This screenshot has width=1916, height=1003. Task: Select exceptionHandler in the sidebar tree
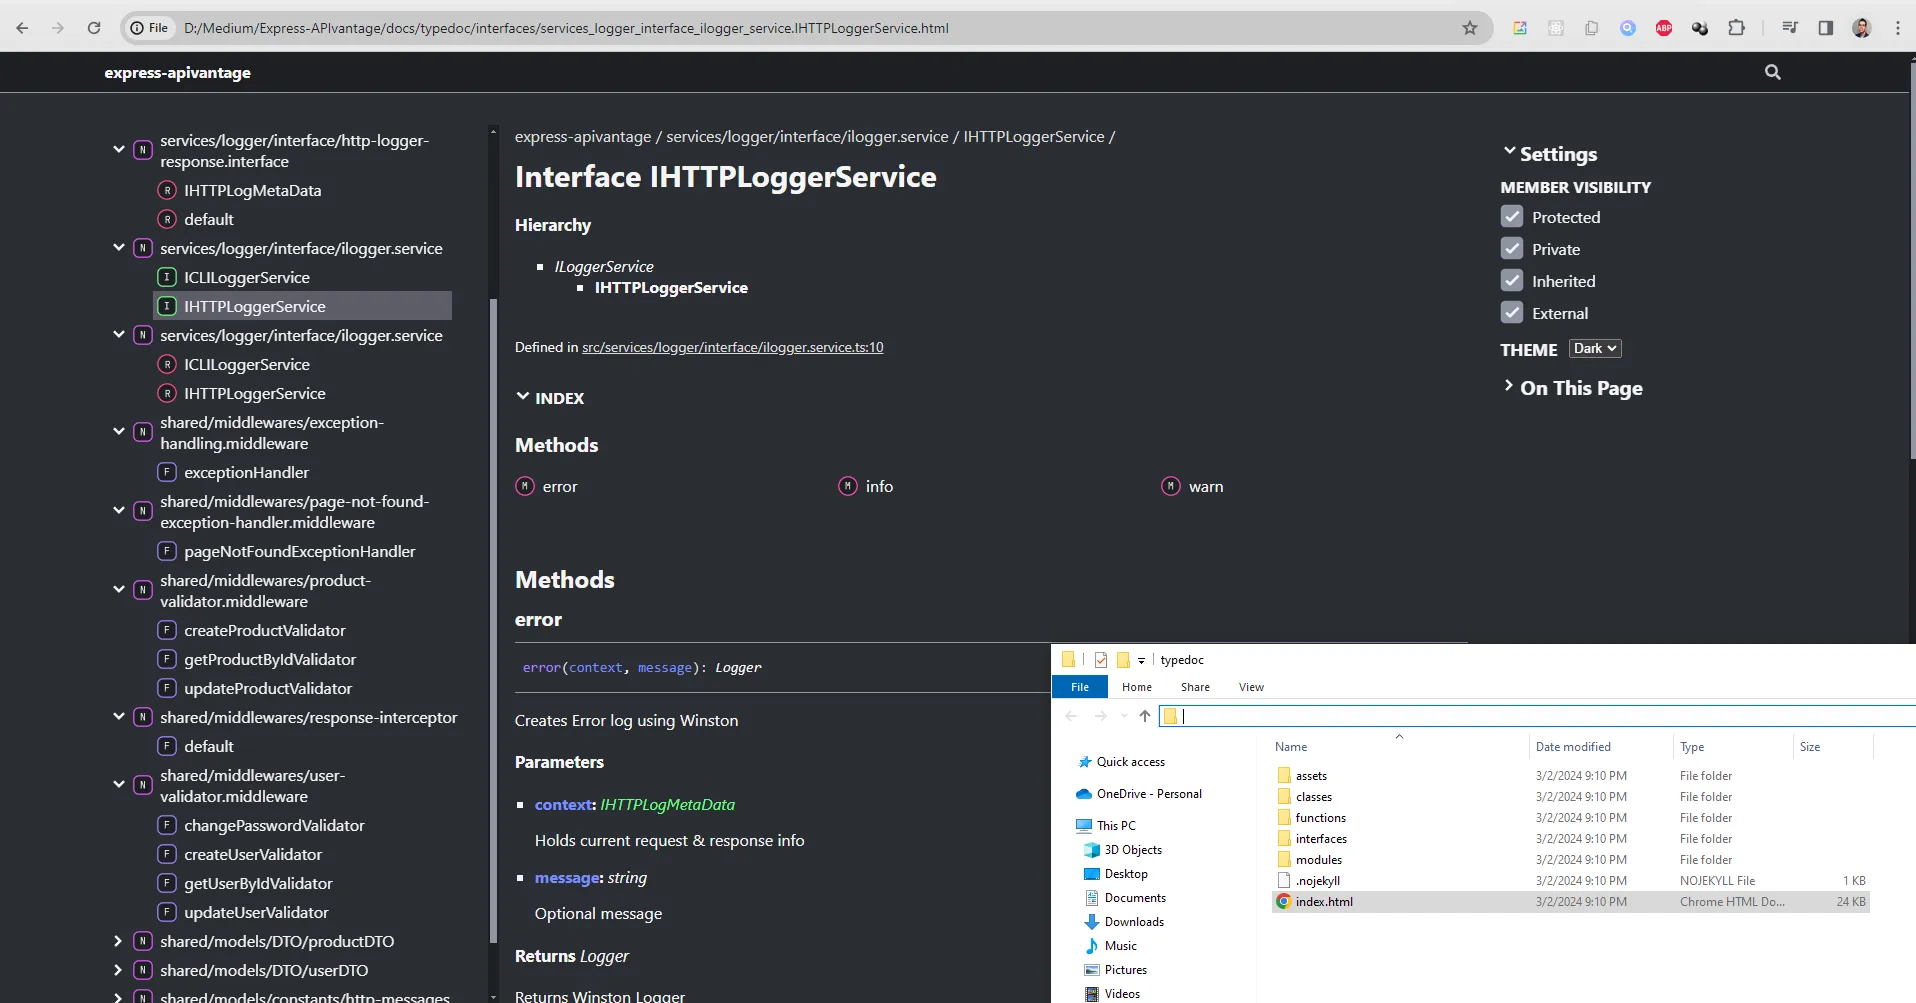(x=246, y=472)
